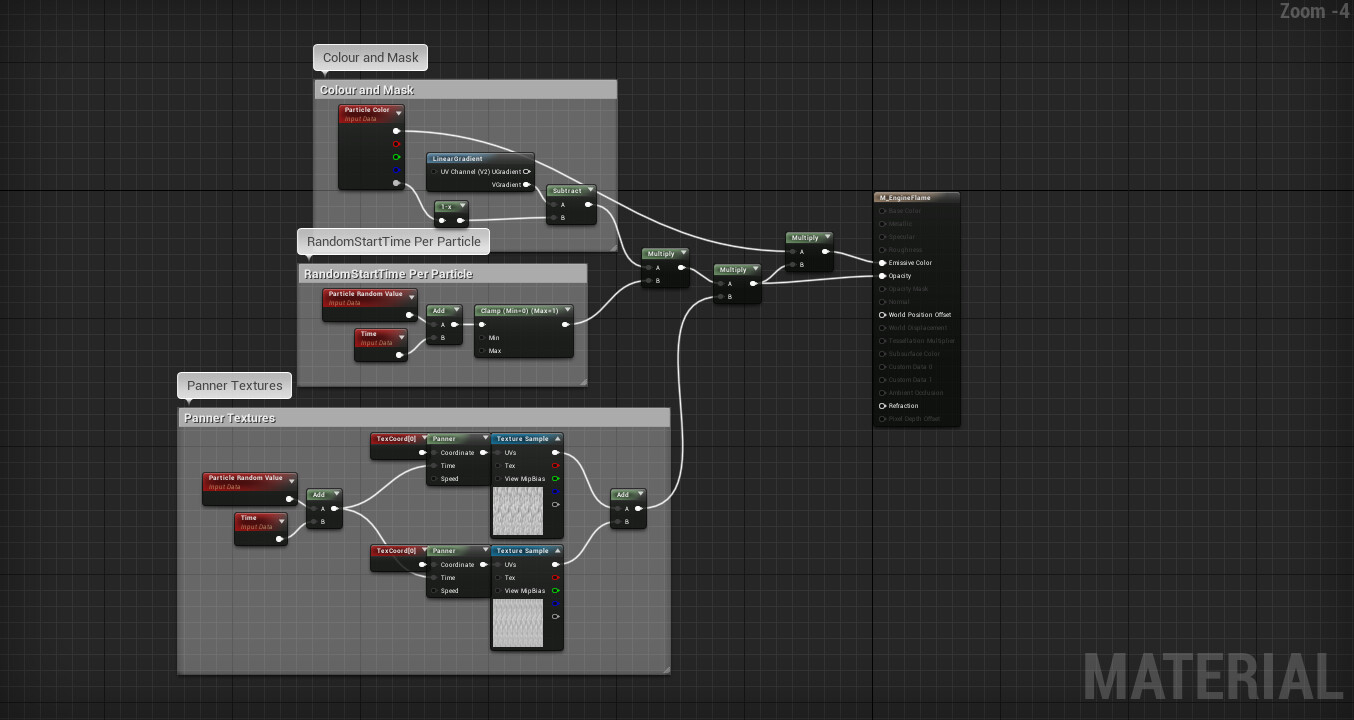Click the Opacity input pin on M_EngineFlame
1354x720 pixels.
pos(882,276)
